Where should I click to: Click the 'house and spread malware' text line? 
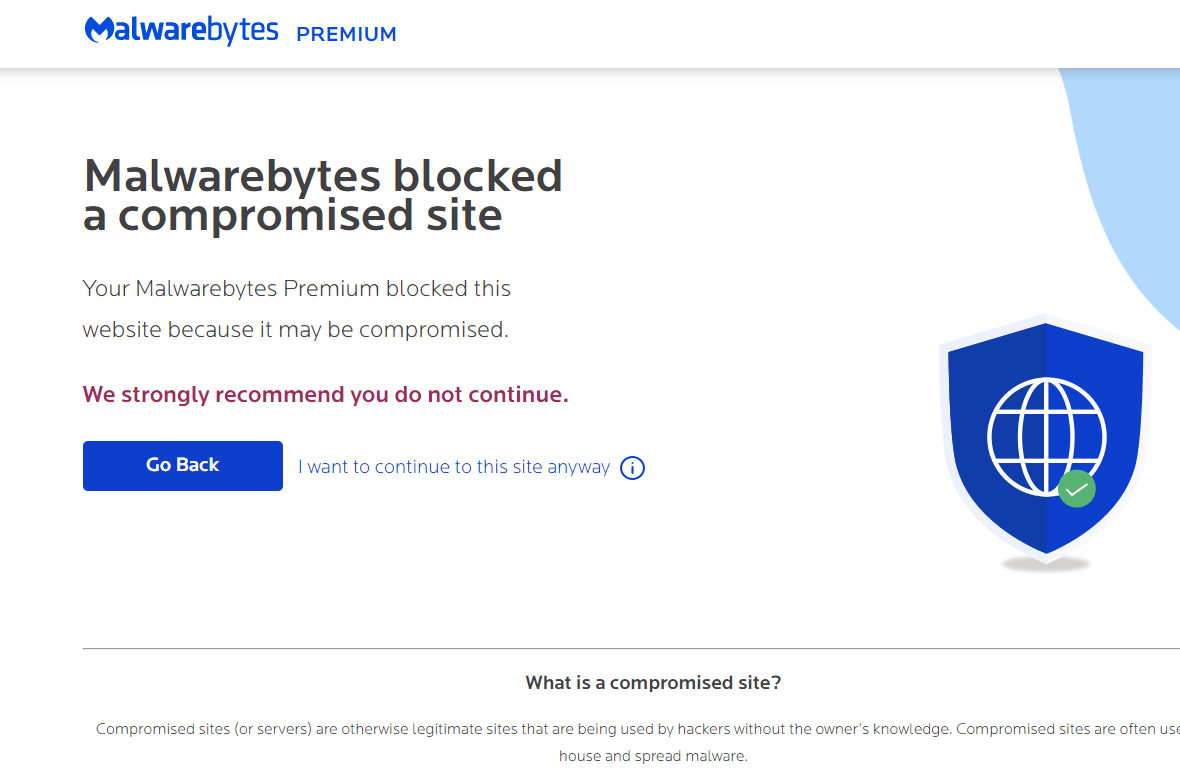653,756
